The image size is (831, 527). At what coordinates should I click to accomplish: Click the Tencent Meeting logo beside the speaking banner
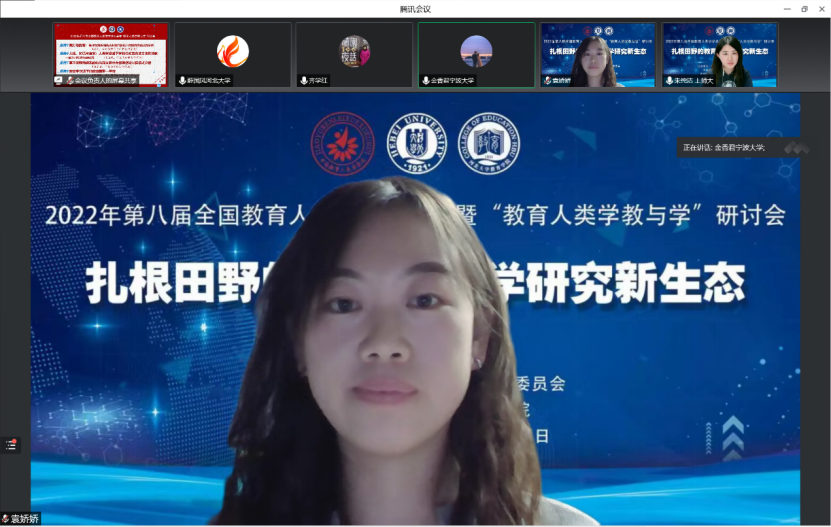pyautogui.click(x=796, y=148)
